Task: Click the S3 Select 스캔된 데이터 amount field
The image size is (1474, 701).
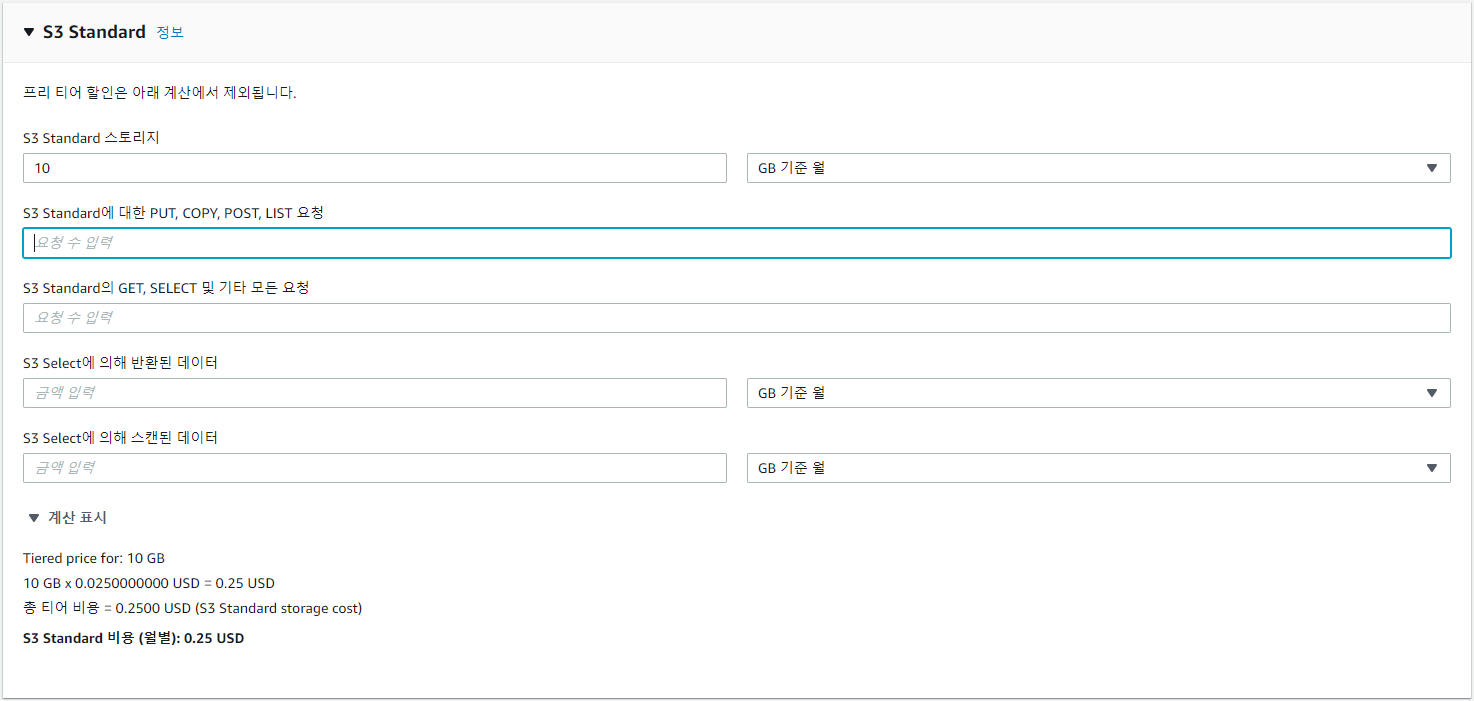Action: pyautogui.click(x=375, y=468)
